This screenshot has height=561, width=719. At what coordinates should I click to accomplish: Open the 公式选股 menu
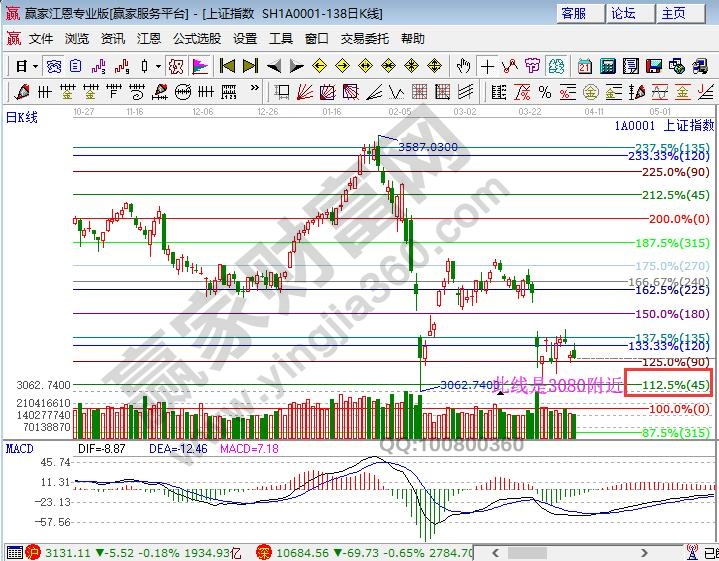coord(197,39)
